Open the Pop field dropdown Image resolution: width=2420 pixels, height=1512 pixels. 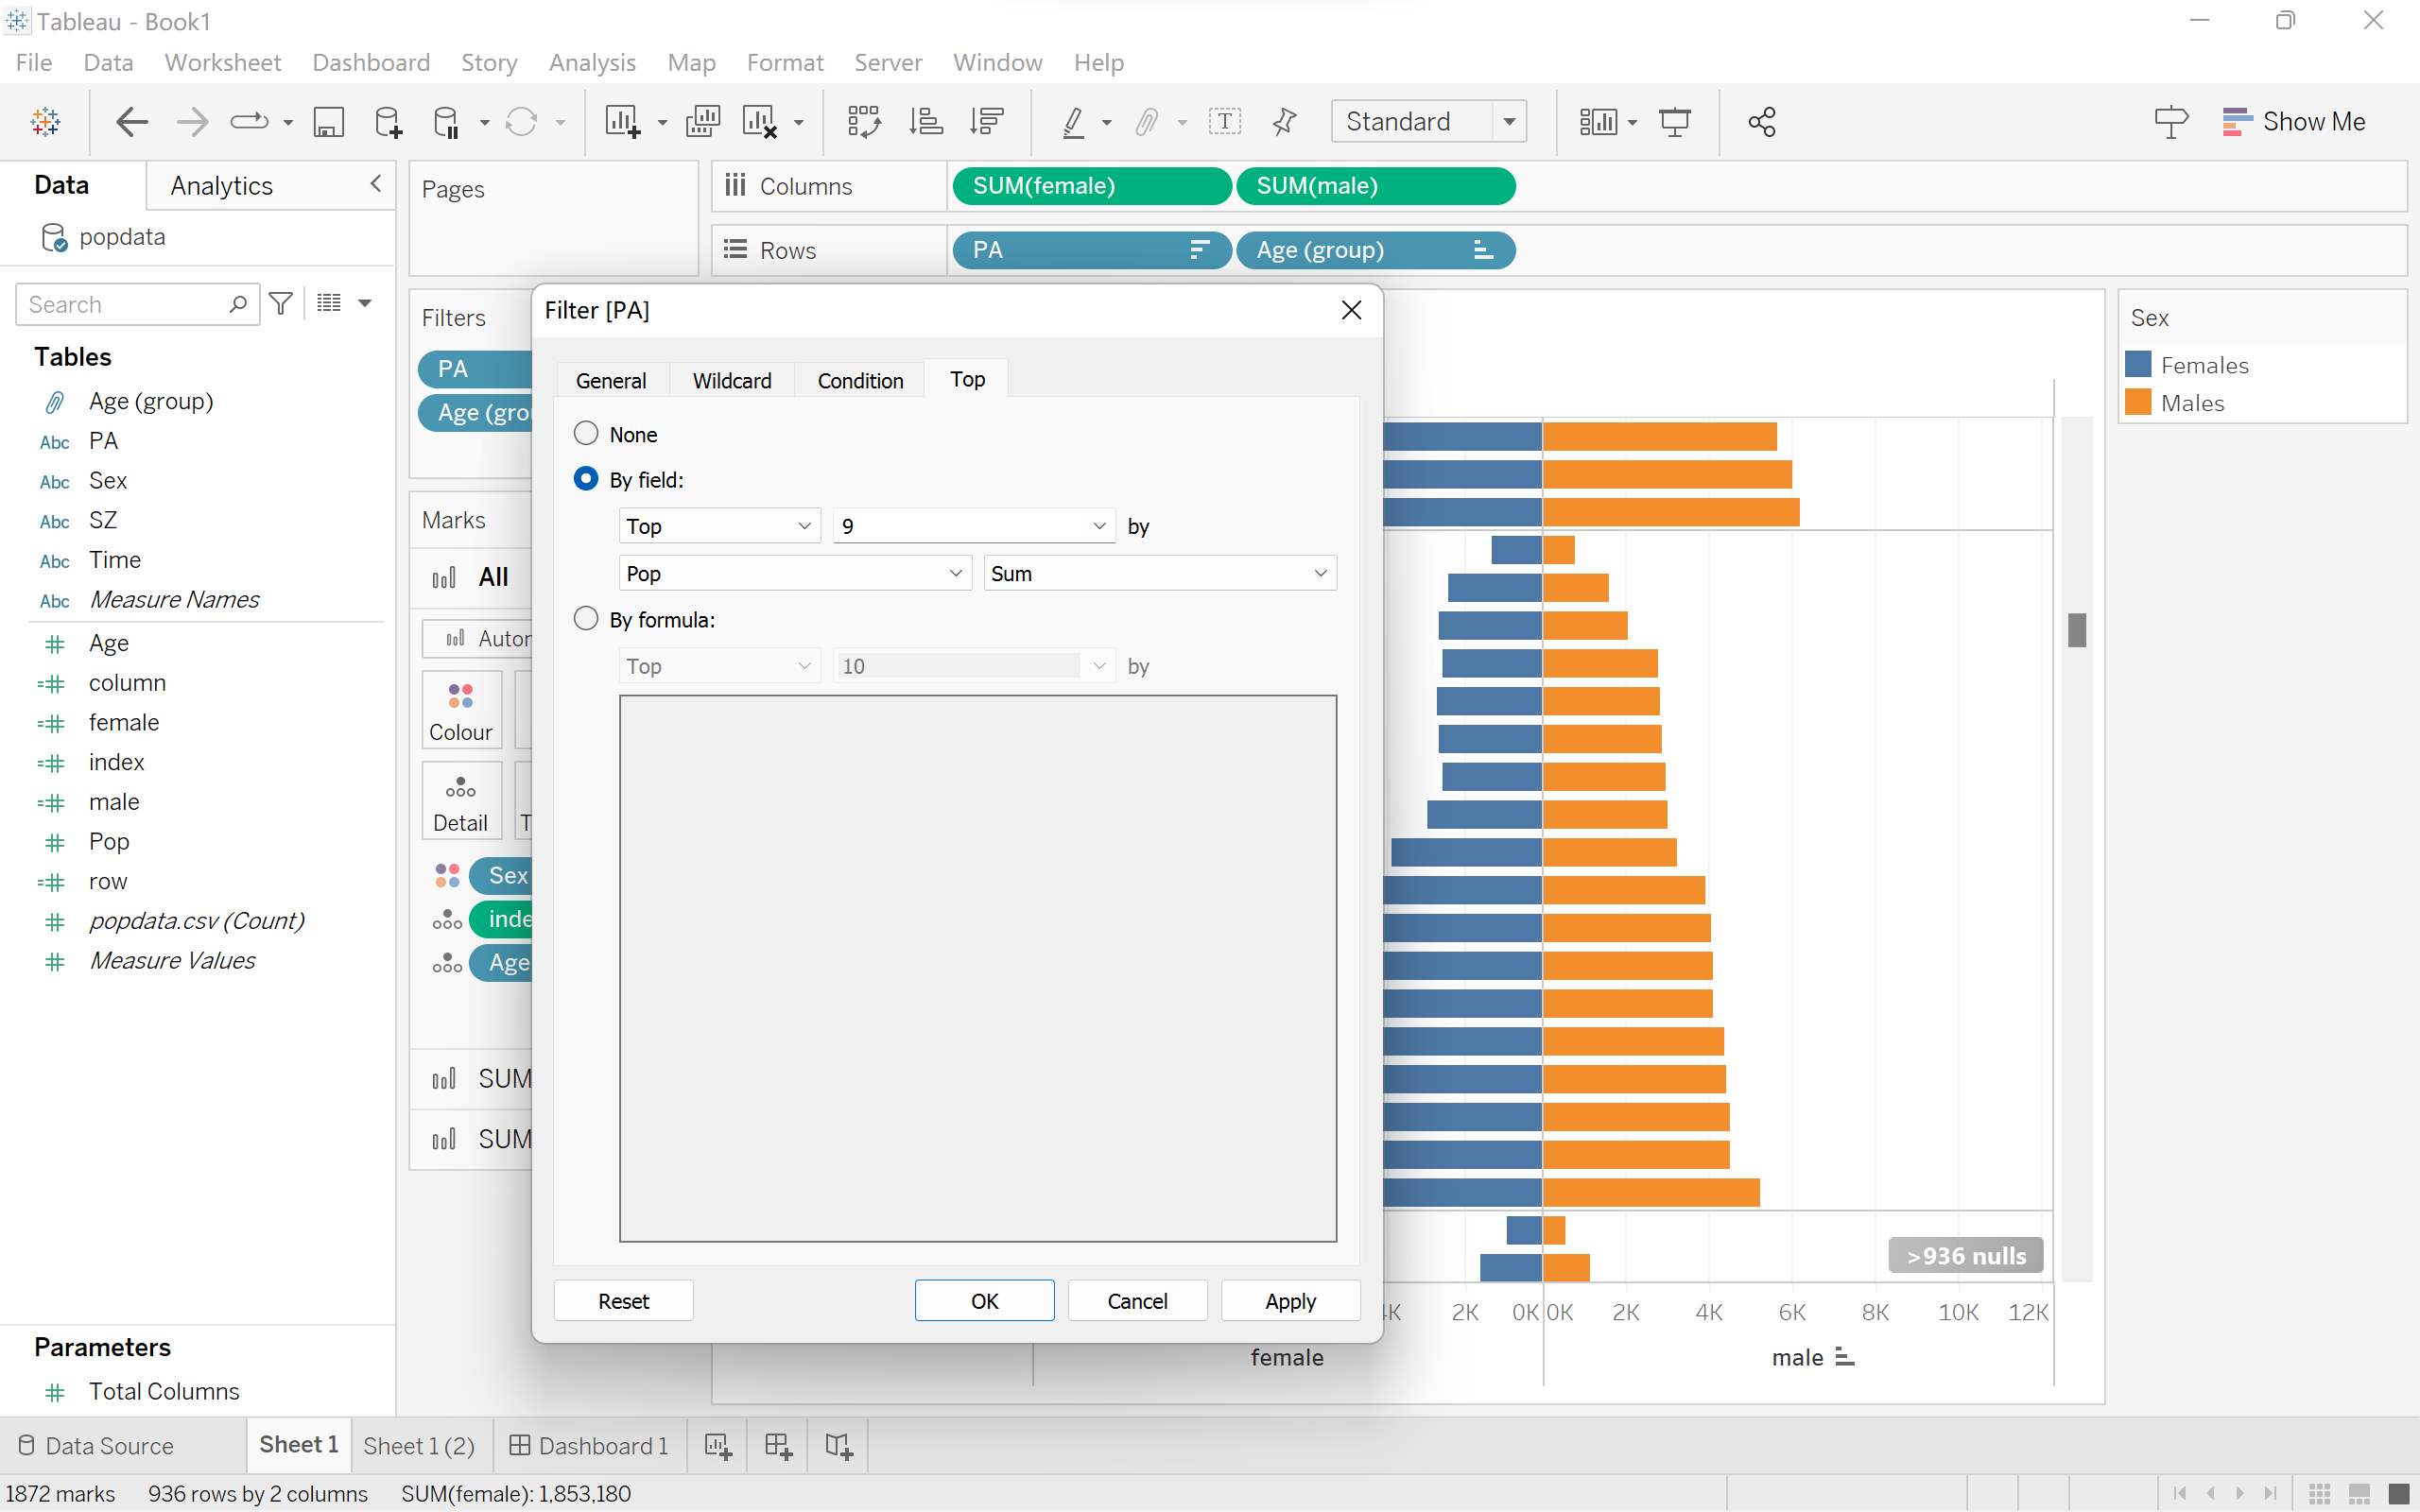point(795,573)
